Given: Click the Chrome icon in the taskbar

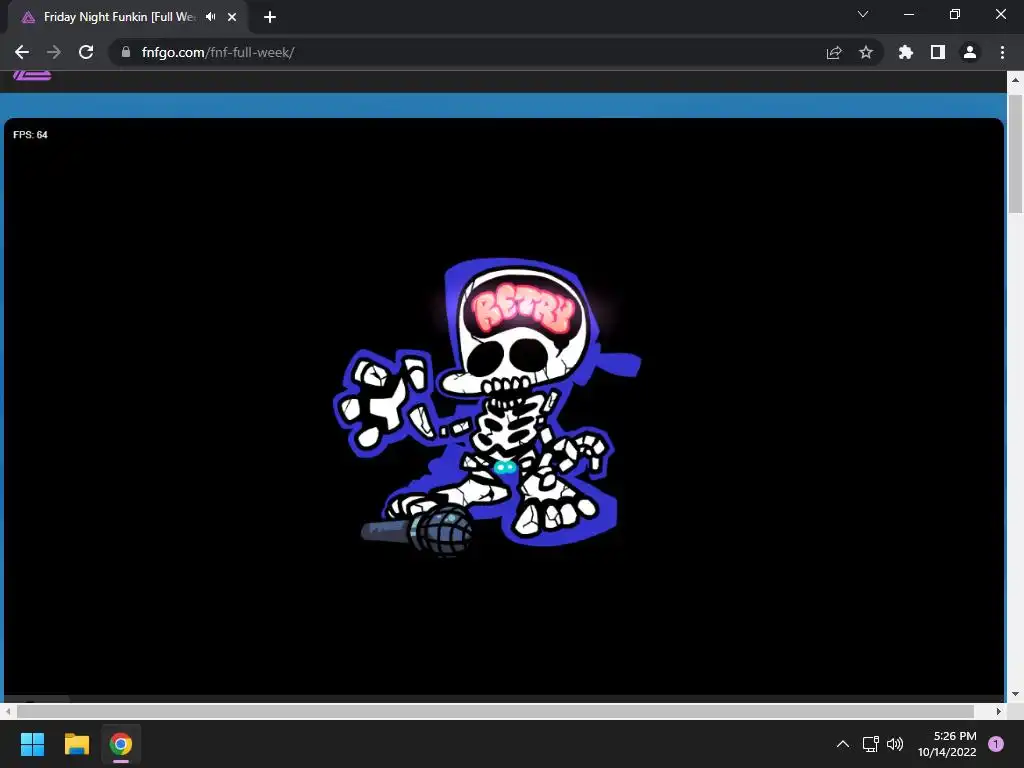Looking at the screenshot, I should coord(121,744).
